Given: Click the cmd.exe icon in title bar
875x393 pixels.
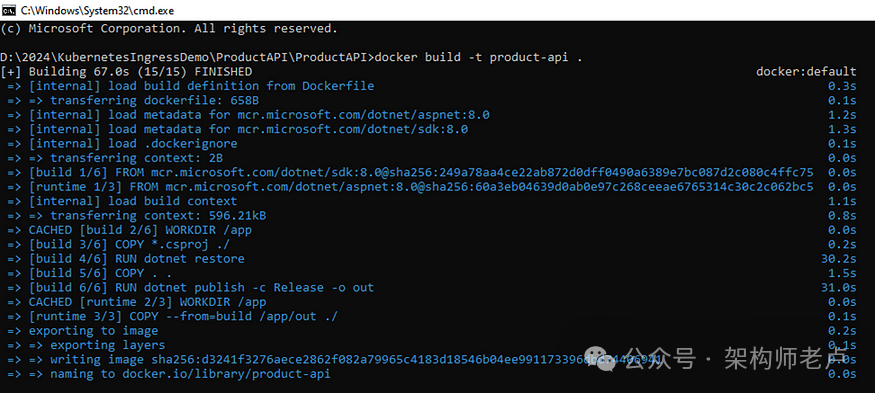Looking at the screenshot, I should 9,9.
